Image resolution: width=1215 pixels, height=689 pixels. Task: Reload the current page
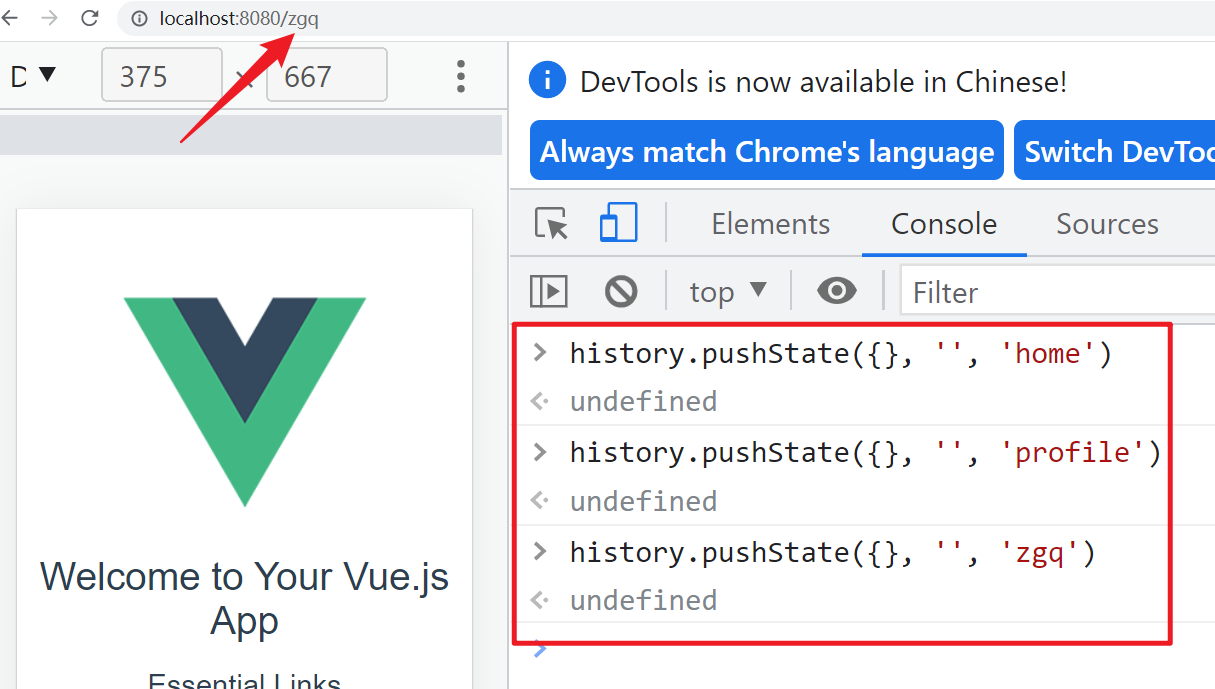point(90,17)
